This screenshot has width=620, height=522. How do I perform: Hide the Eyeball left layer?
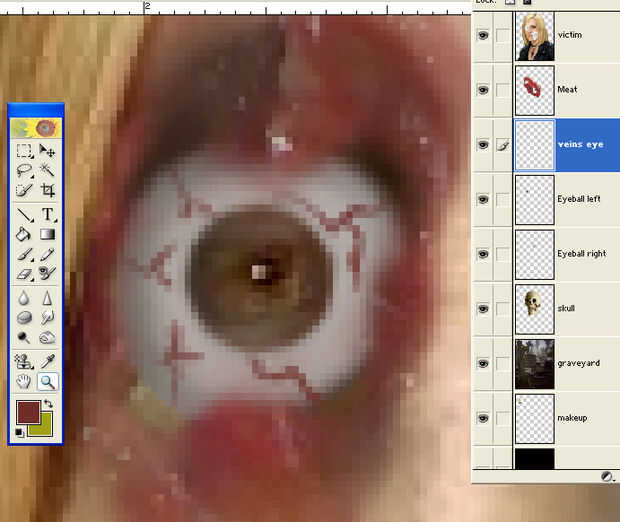482,199
